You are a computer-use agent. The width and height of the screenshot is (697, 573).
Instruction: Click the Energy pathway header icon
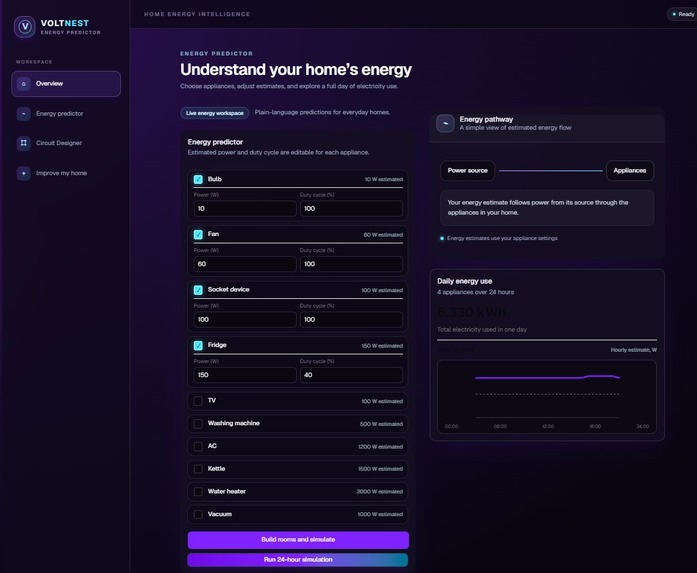tap(445, 124)
